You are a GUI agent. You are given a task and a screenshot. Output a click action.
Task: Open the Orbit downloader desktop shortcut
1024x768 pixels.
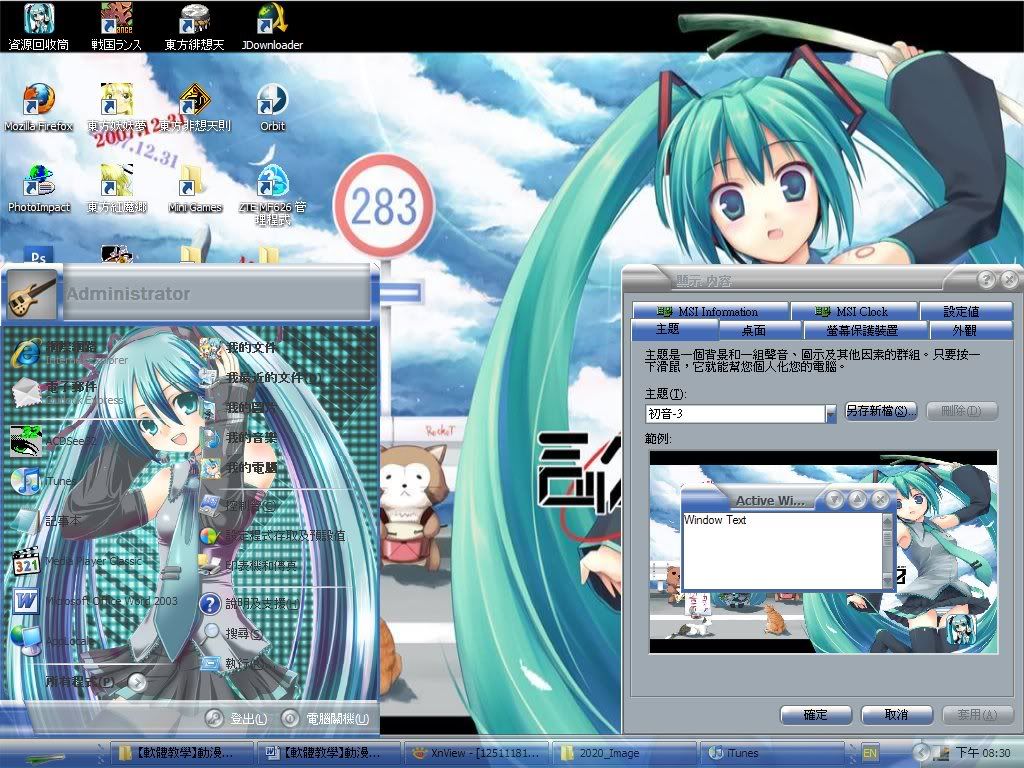[x=272, y=108]
